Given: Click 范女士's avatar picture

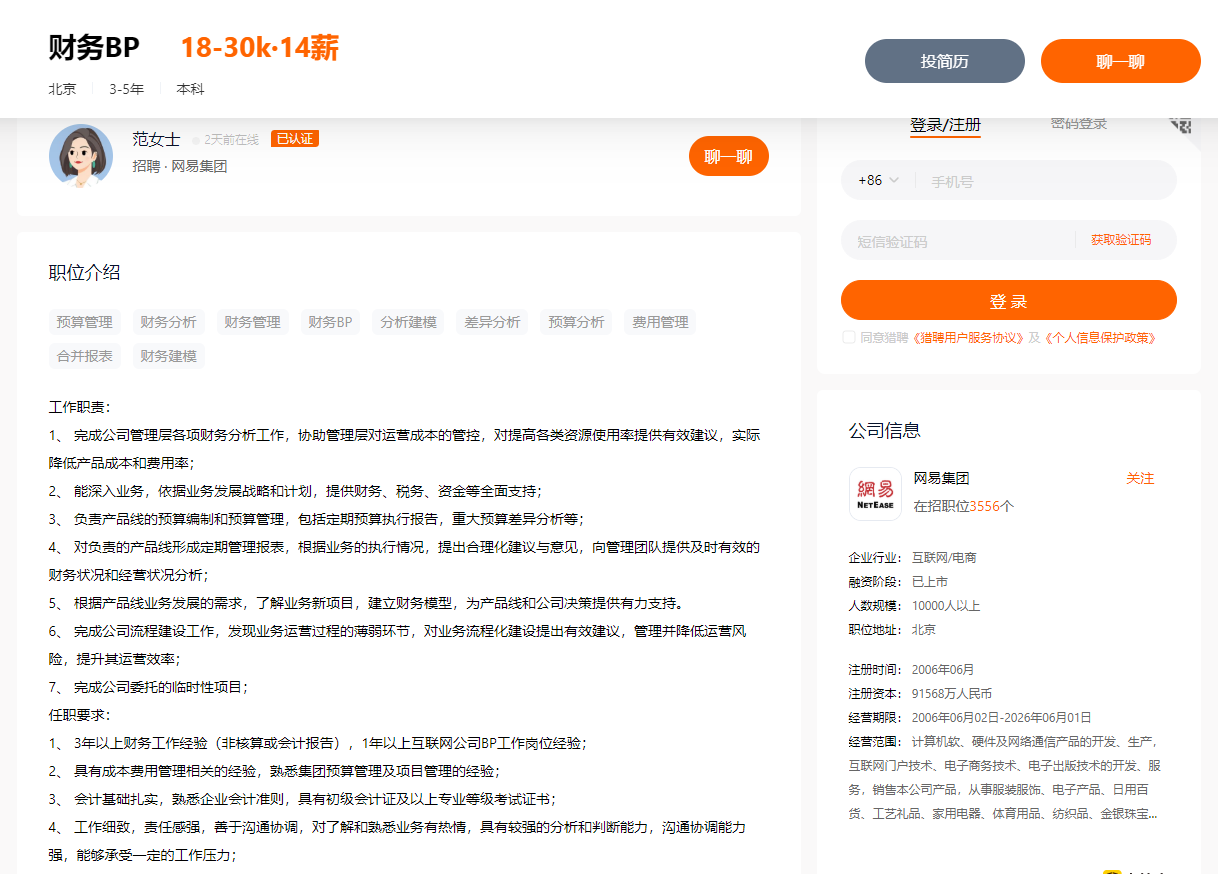Looking at the screenshot, I should (81, 156).
